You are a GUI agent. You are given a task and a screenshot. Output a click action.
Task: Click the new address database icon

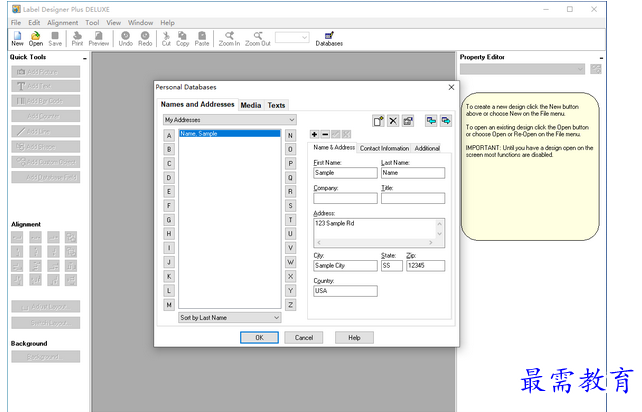378,121
